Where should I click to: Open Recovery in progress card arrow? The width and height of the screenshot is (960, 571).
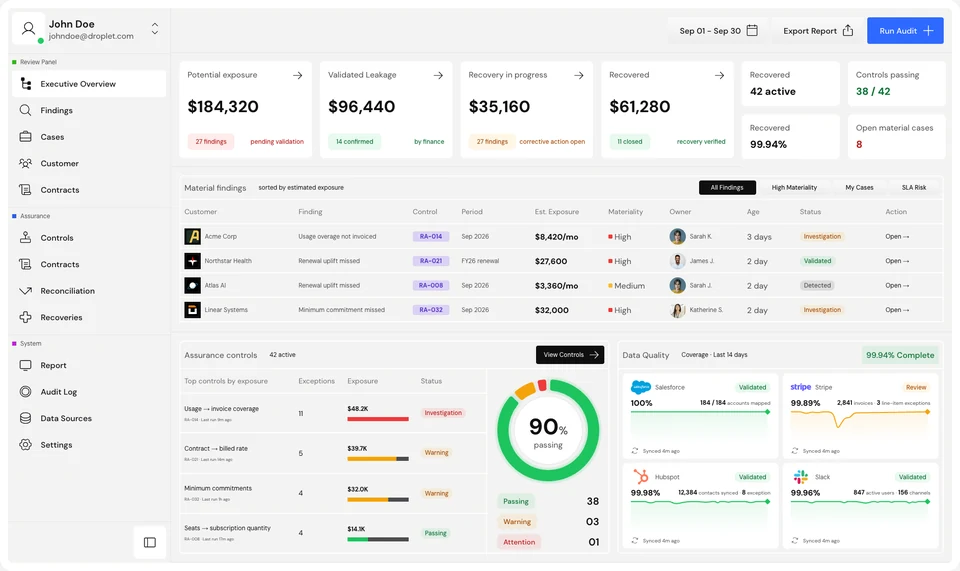579,75
